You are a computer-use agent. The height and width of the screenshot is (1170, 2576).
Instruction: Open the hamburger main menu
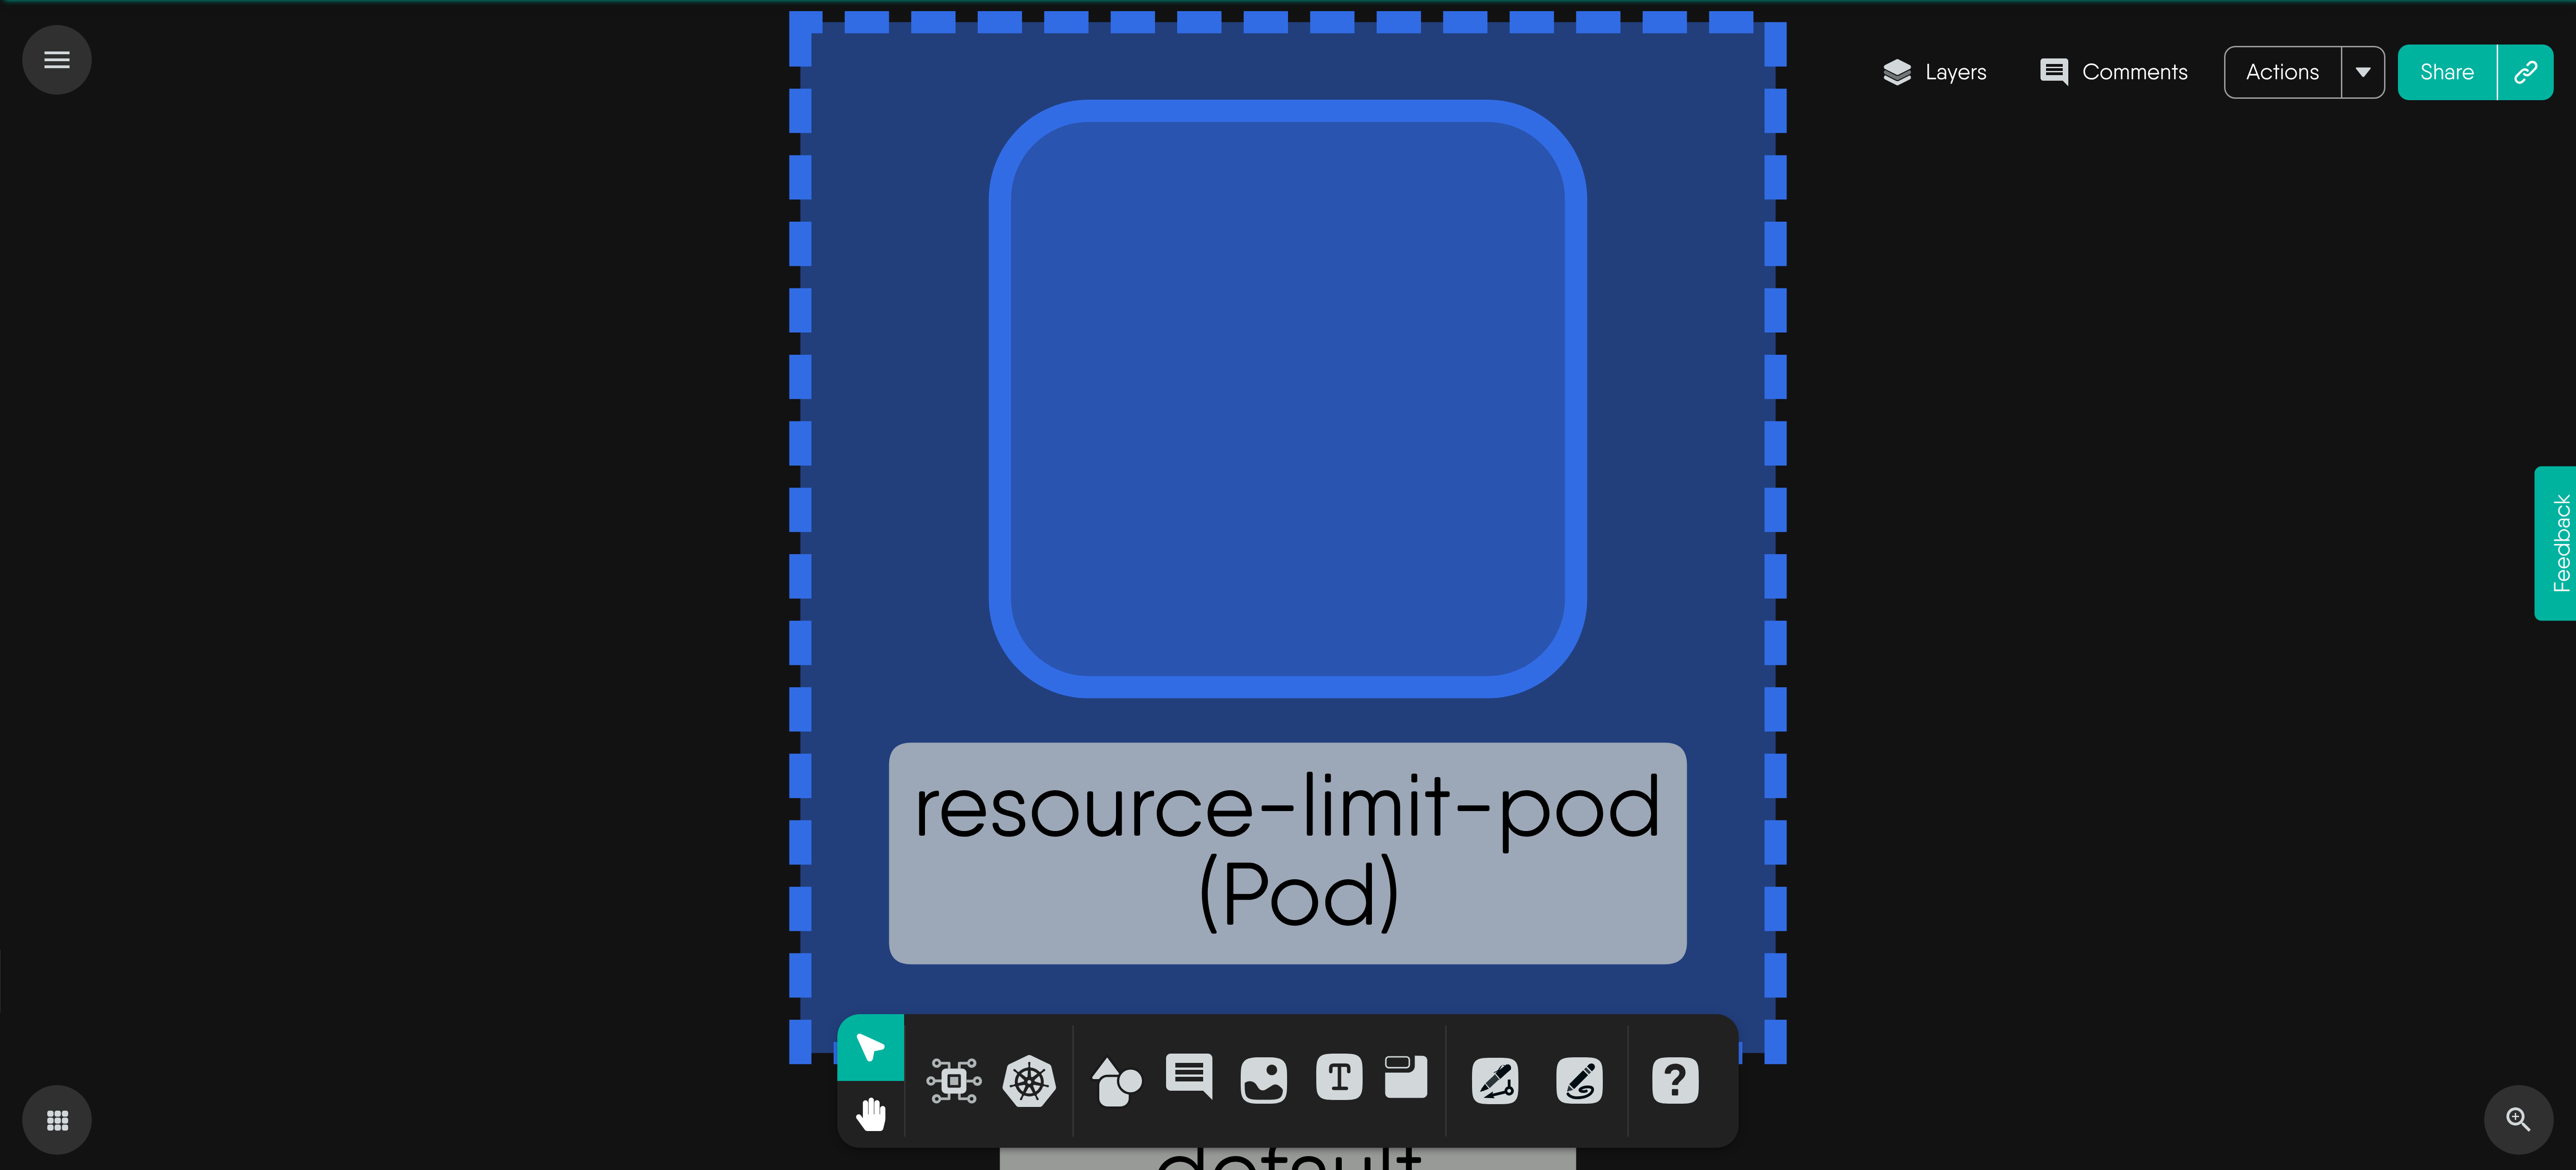[57, 60]
